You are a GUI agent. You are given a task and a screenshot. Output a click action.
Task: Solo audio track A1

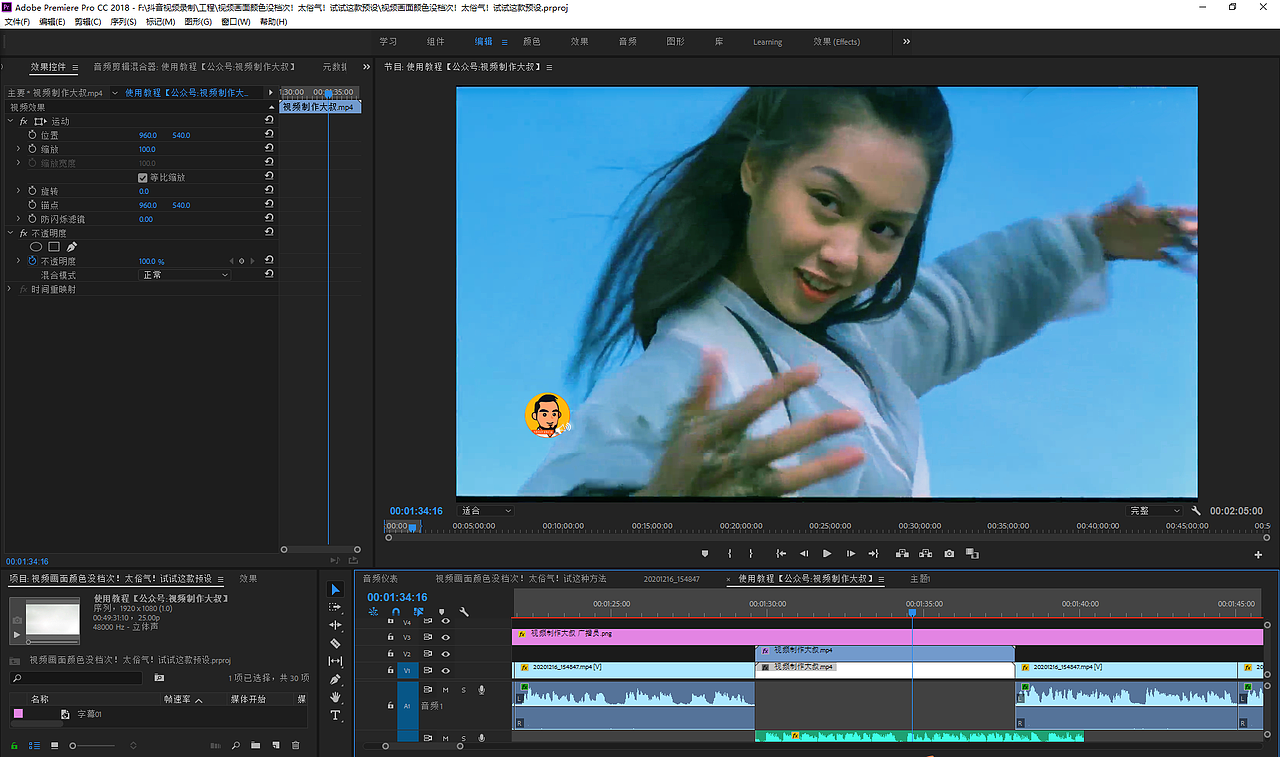coord(463,690)
